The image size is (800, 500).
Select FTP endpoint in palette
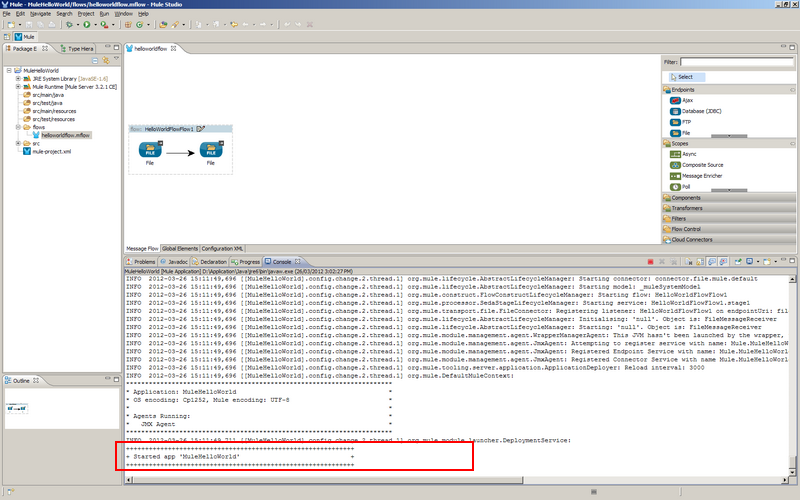[x=681, y=122]
